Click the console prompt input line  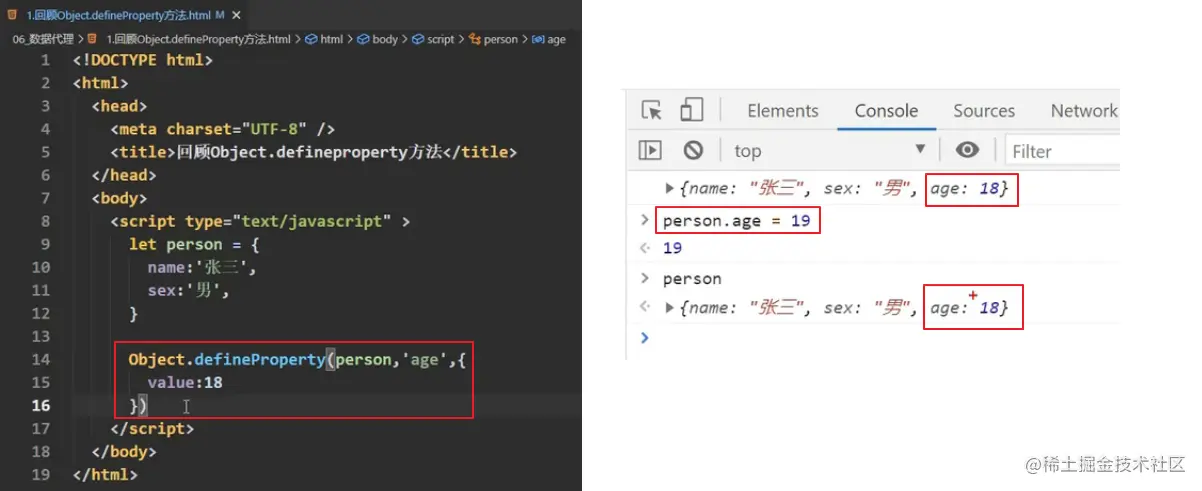(x=880, y=338)
